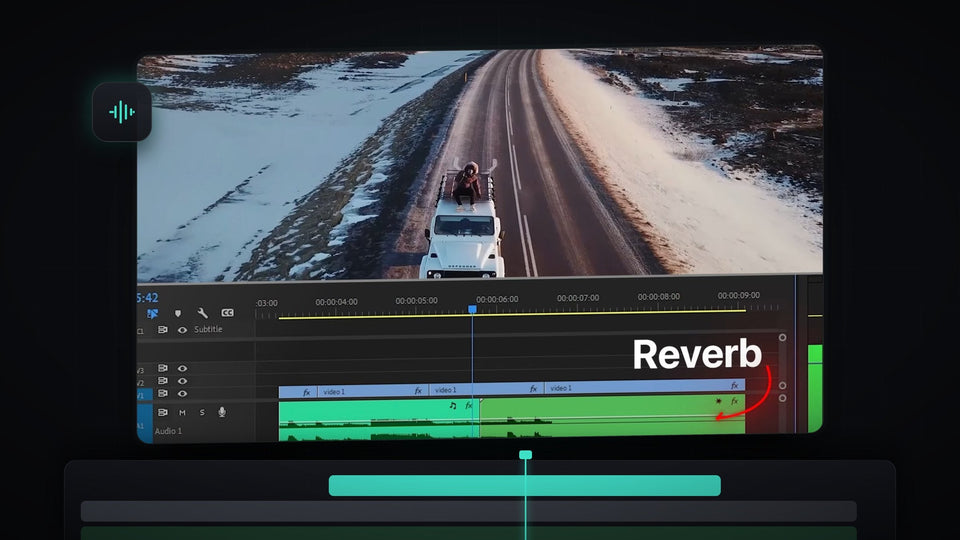Toggle the insert sequences as nests icon
Screen dimensions: 960x540
[152, 313]
